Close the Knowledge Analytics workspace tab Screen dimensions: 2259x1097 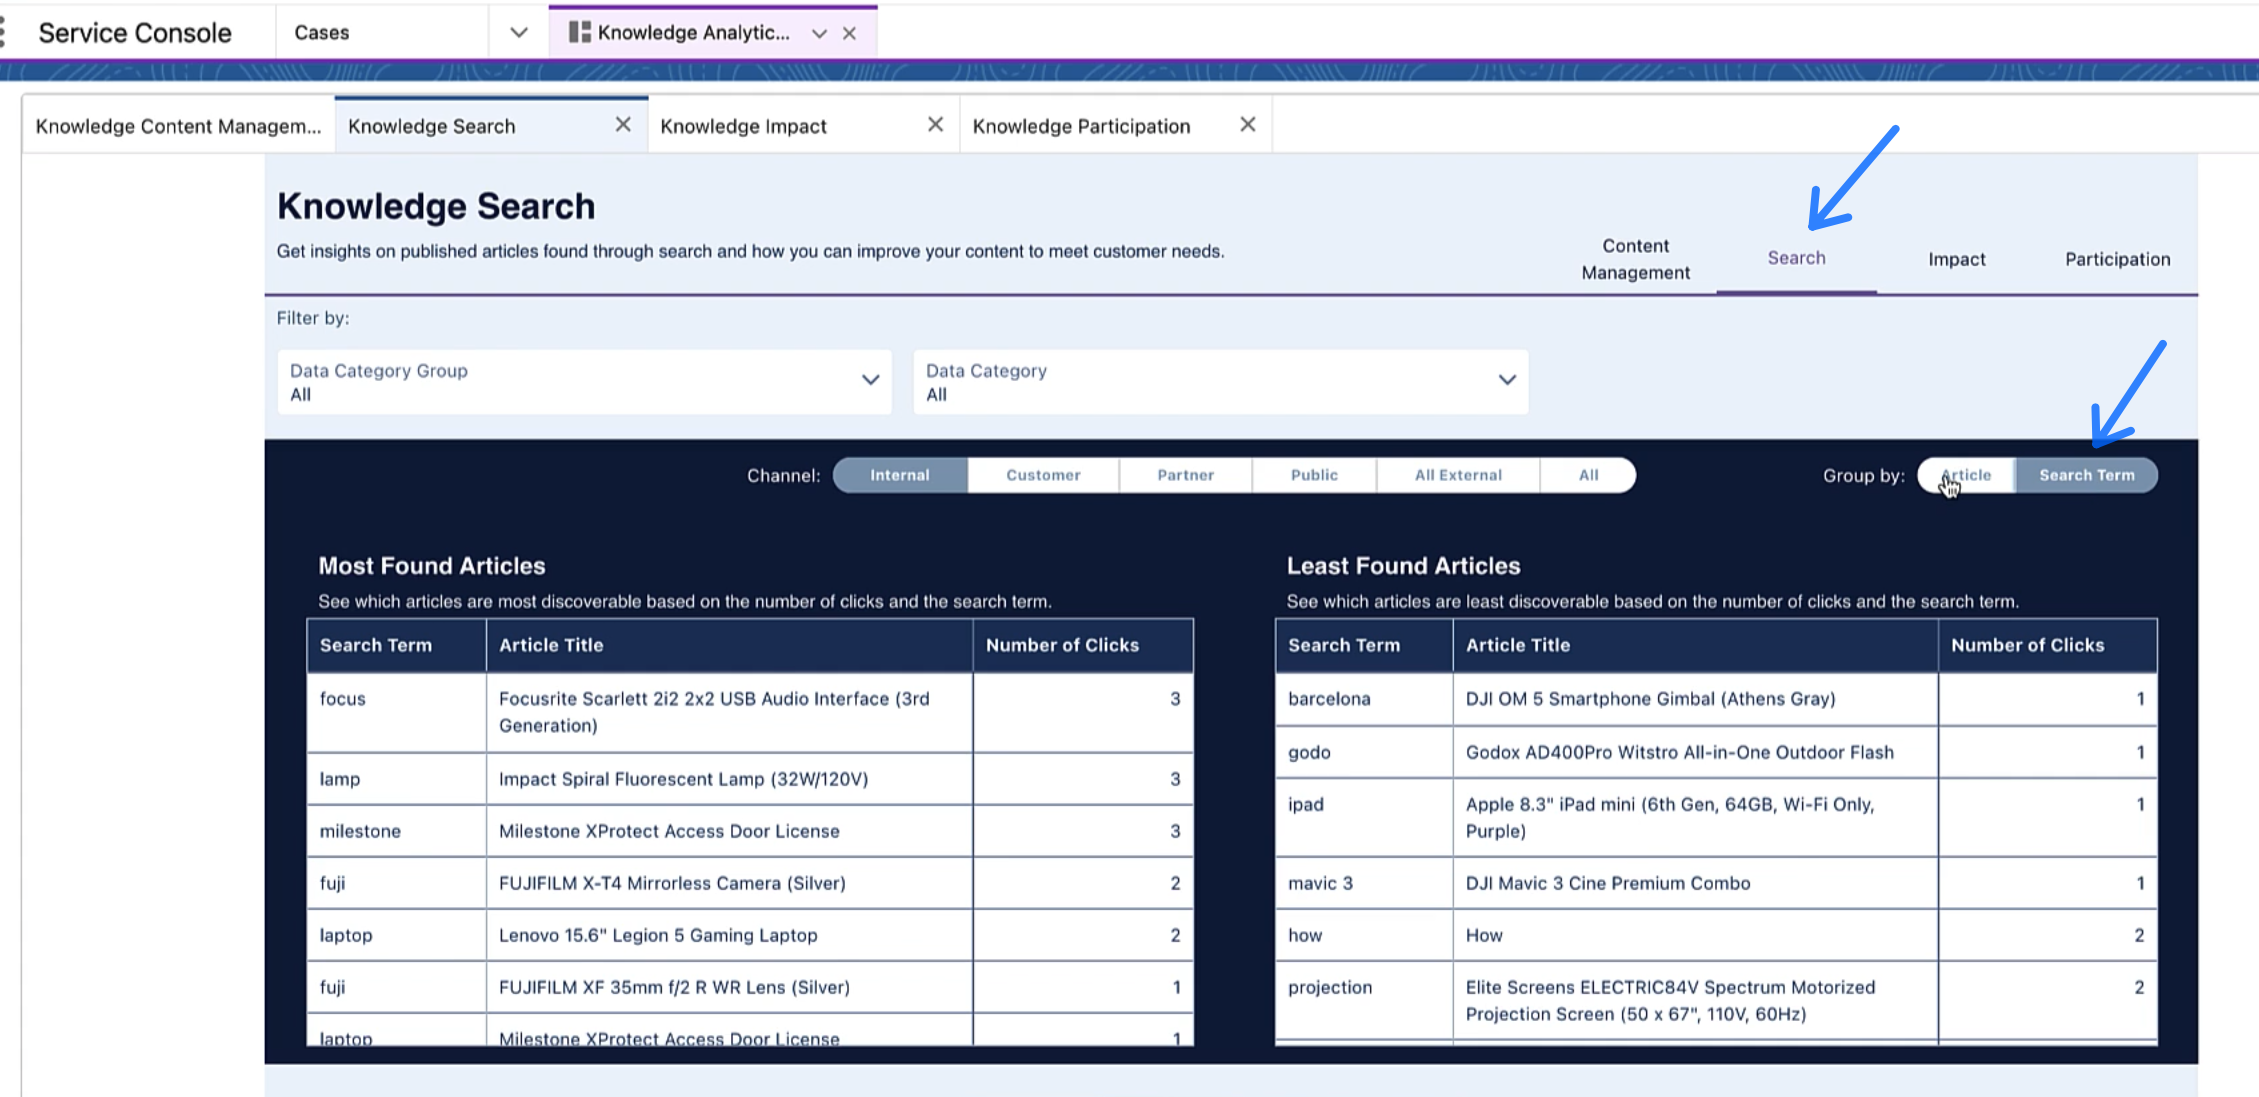[849, 33]
